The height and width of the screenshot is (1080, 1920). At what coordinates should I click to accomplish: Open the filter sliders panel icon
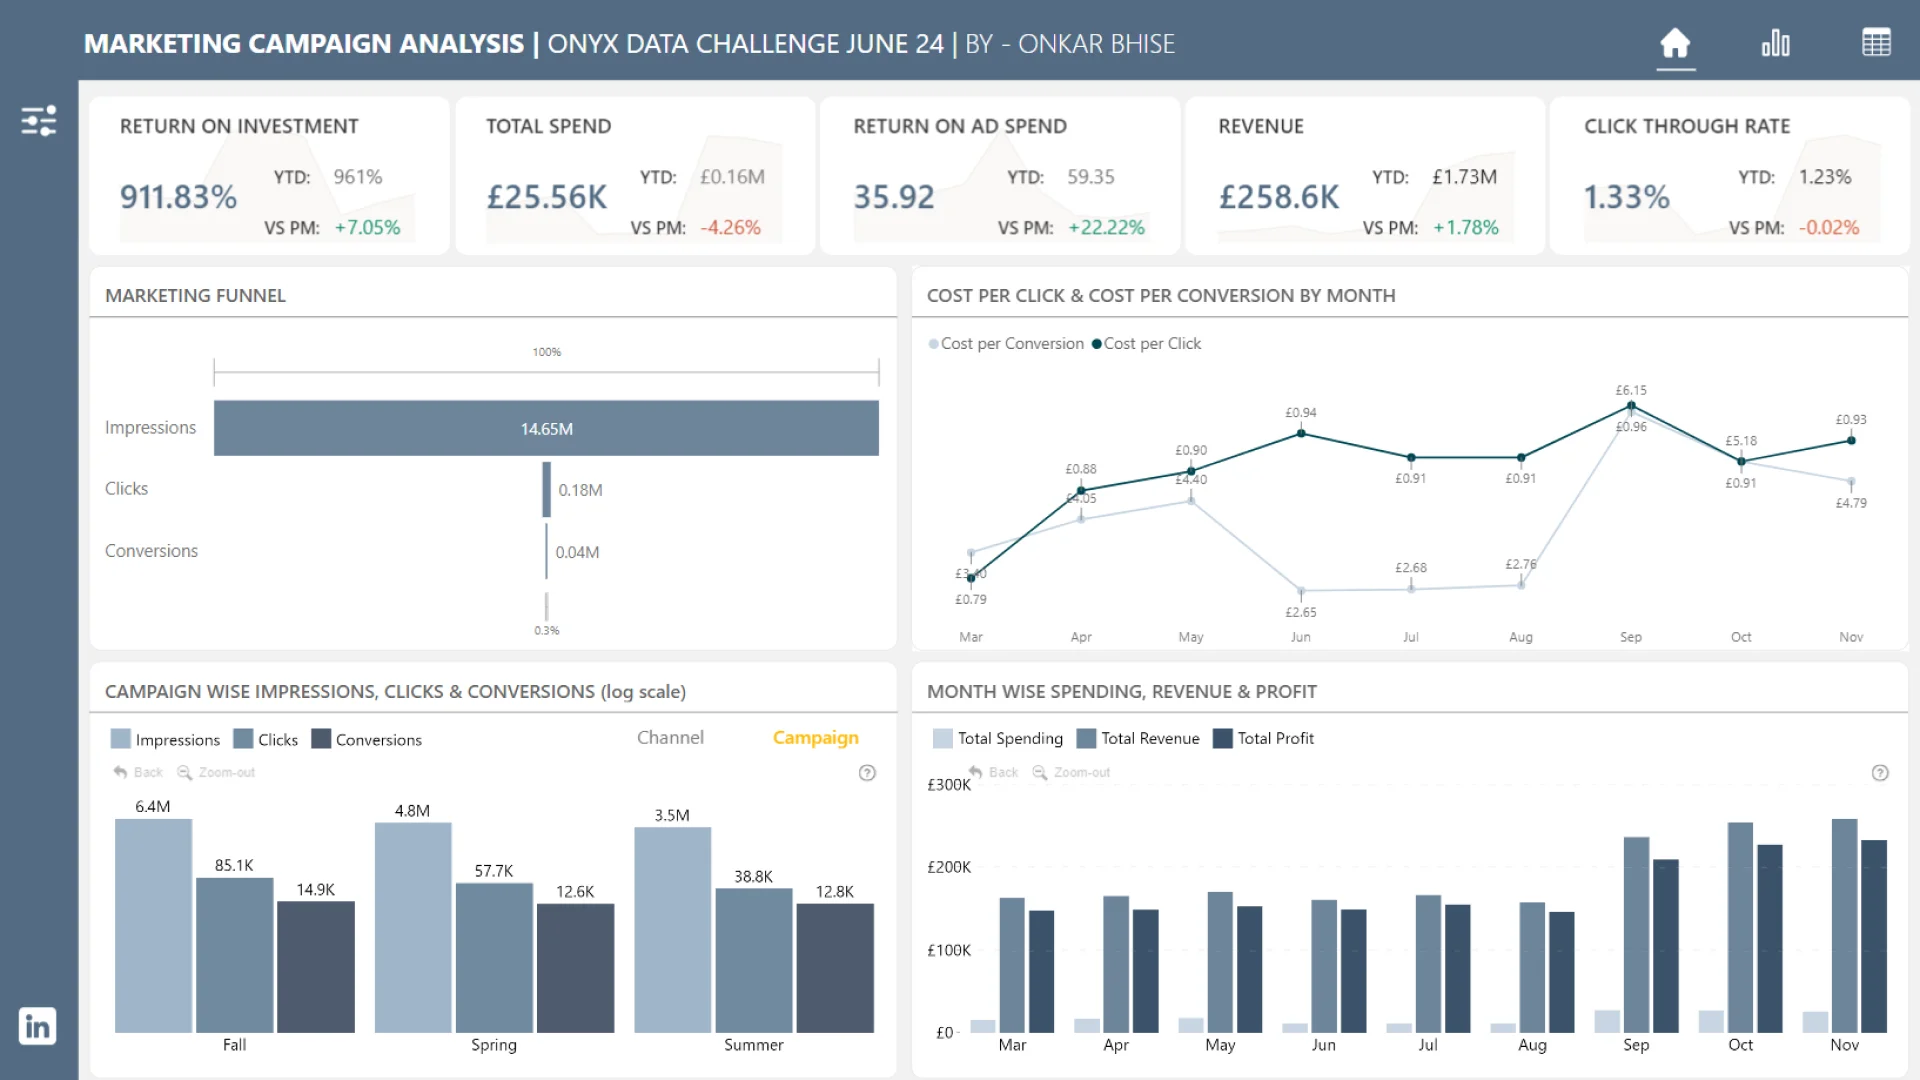point(39,121)
